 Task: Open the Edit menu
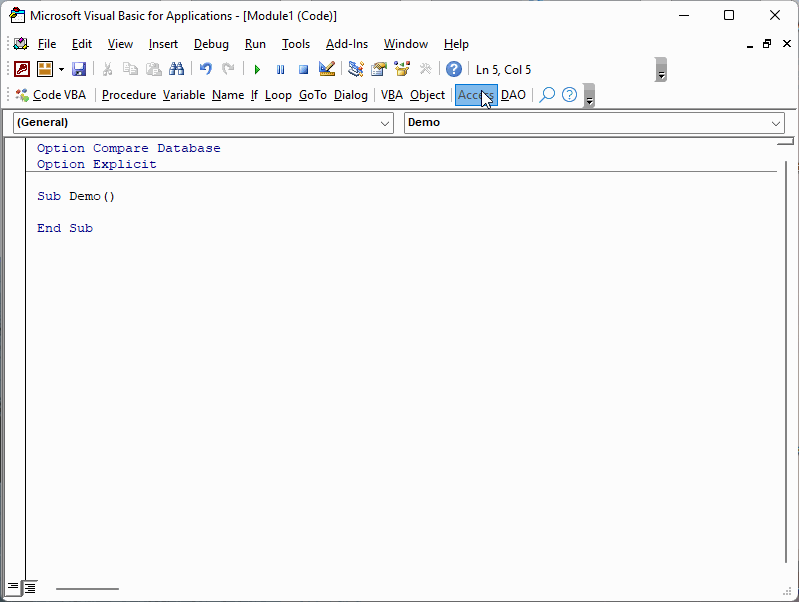(82, 44)
